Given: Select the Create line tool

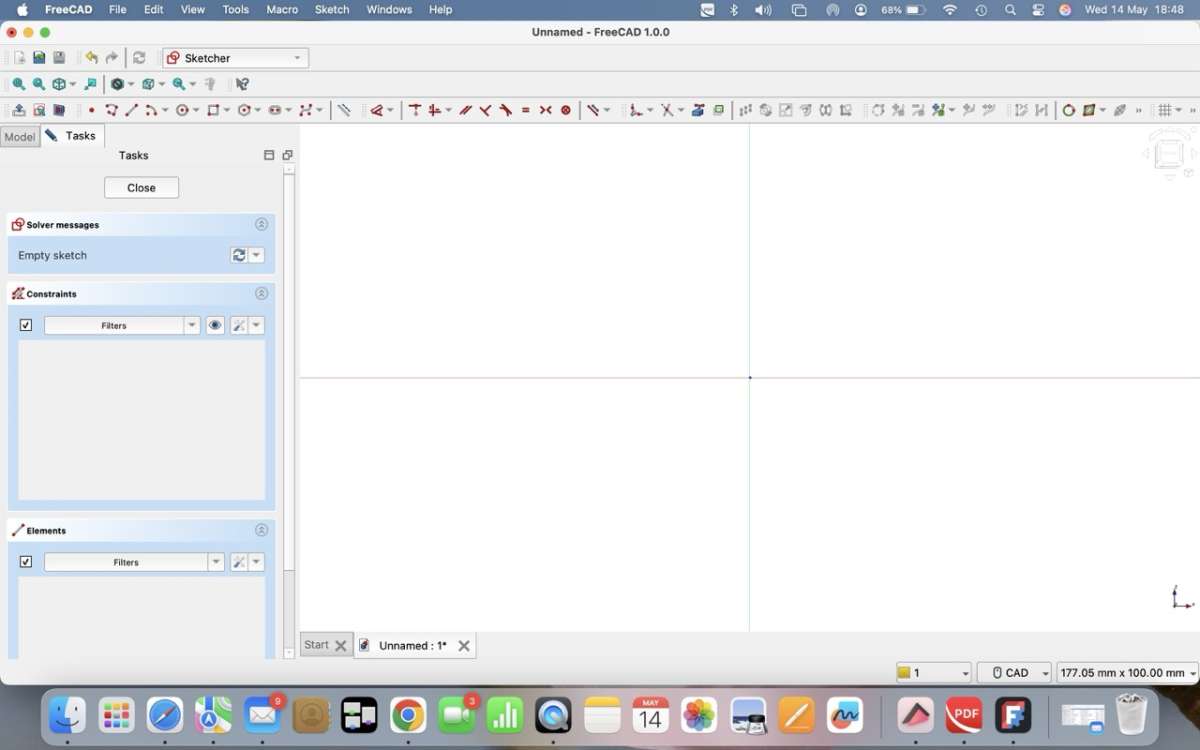Looking at the screenshot, I should click(131, 110).
